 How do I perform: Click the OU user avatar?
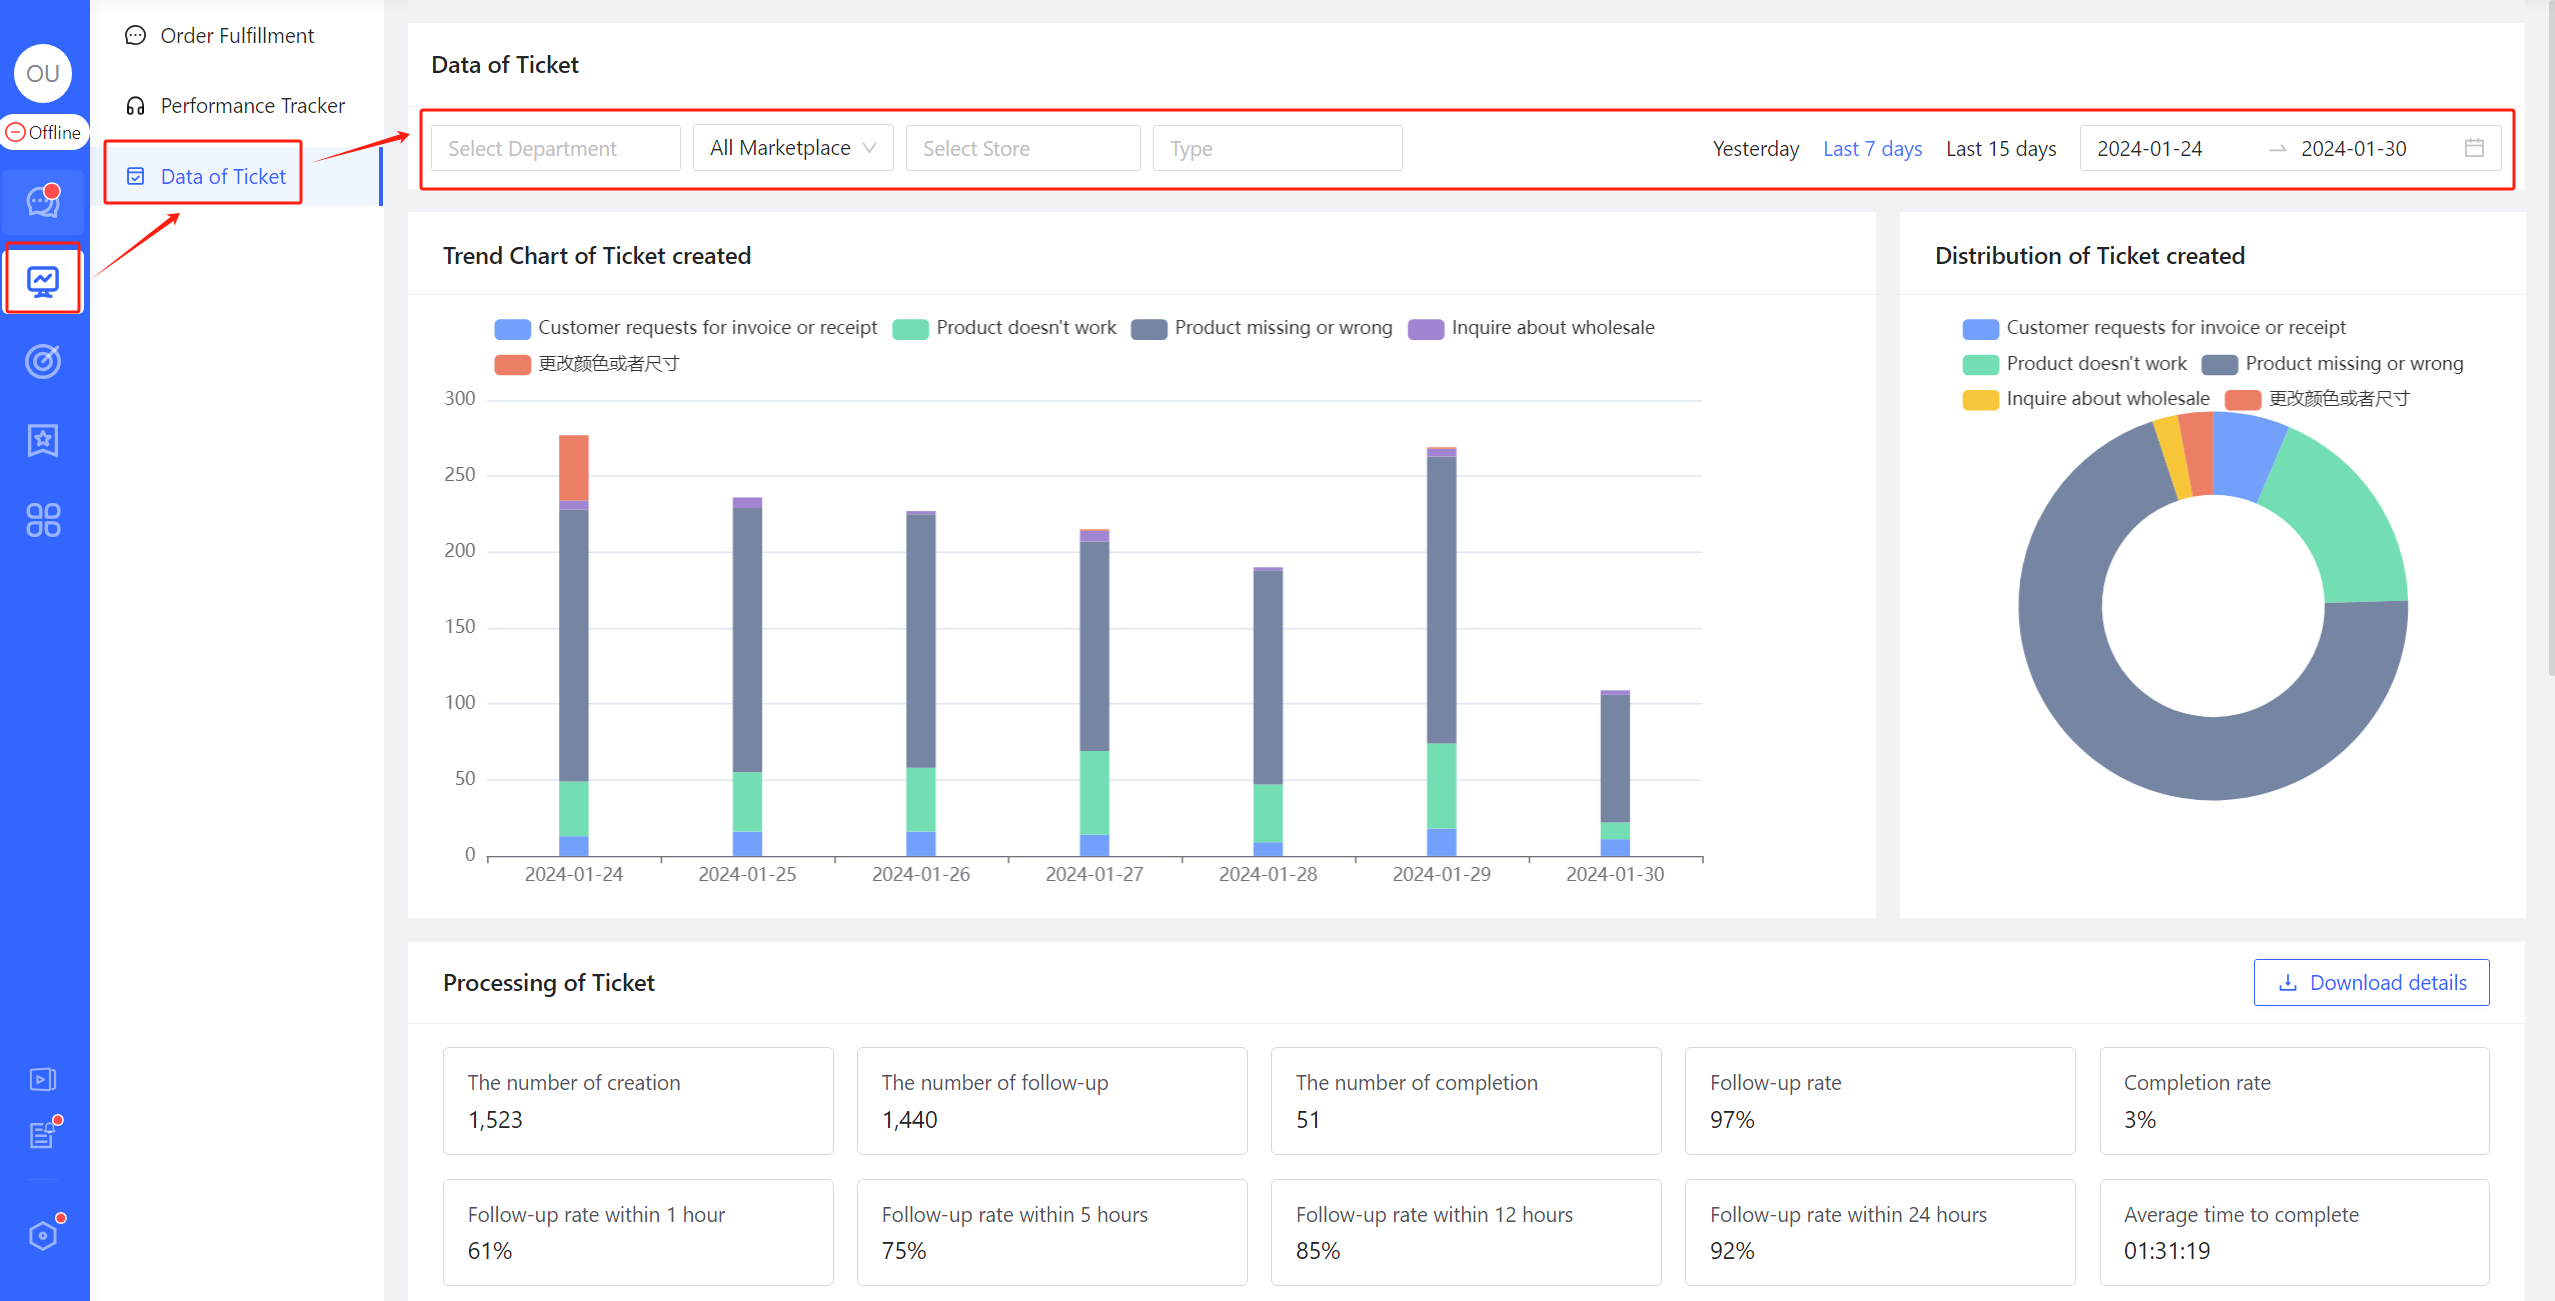point(43,73)
